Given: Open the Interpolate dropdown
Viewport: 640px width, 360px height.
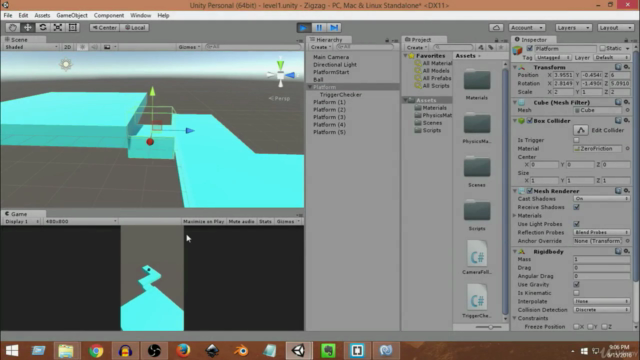Looking at the screenshot, I should click(601, 301).
